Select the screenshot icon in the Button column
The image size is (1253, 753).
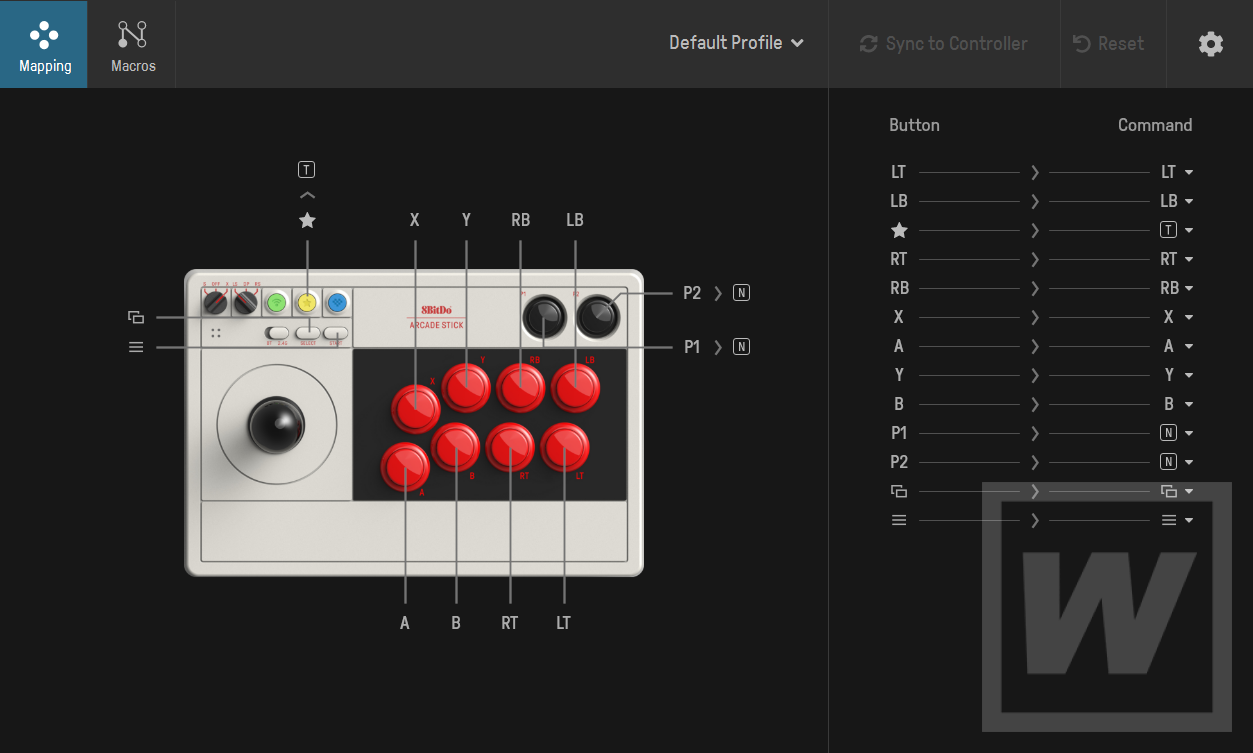click(899, 491)
